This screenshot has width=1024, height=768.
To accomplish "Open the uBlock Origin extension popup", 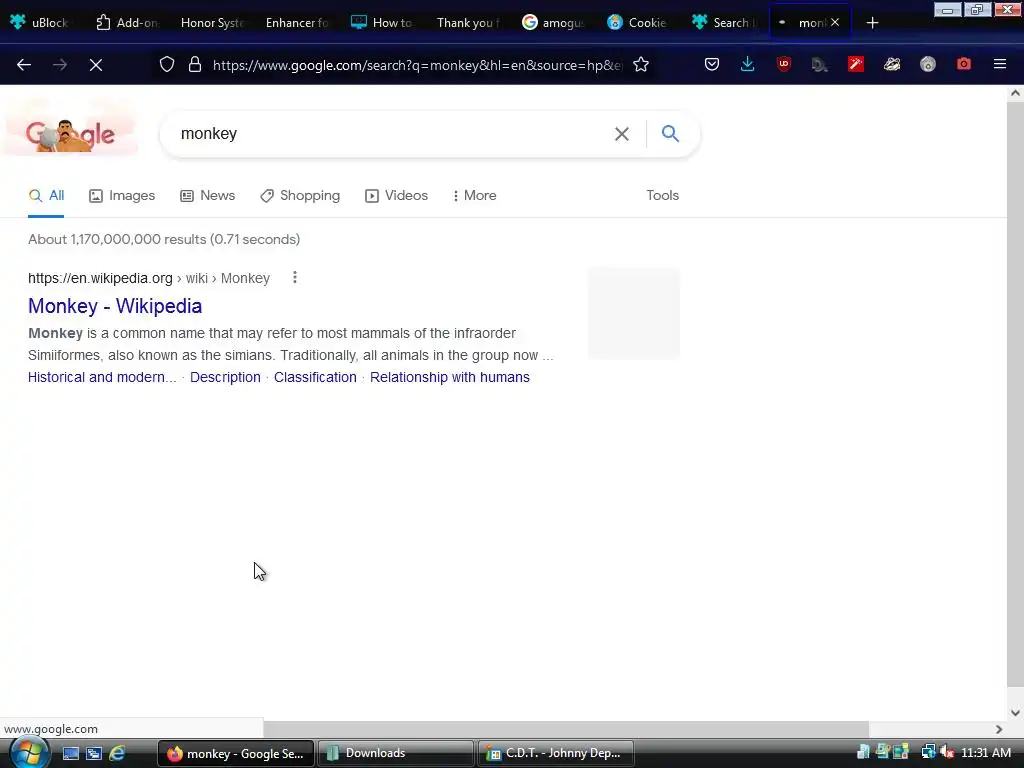I will point(784,64).
